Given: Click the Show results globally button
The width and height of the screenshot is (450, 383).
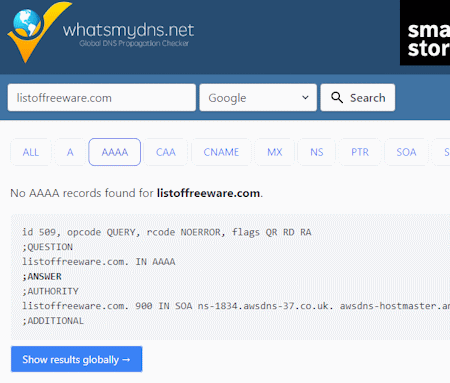Looking at the screenshot, I should 77,359.
